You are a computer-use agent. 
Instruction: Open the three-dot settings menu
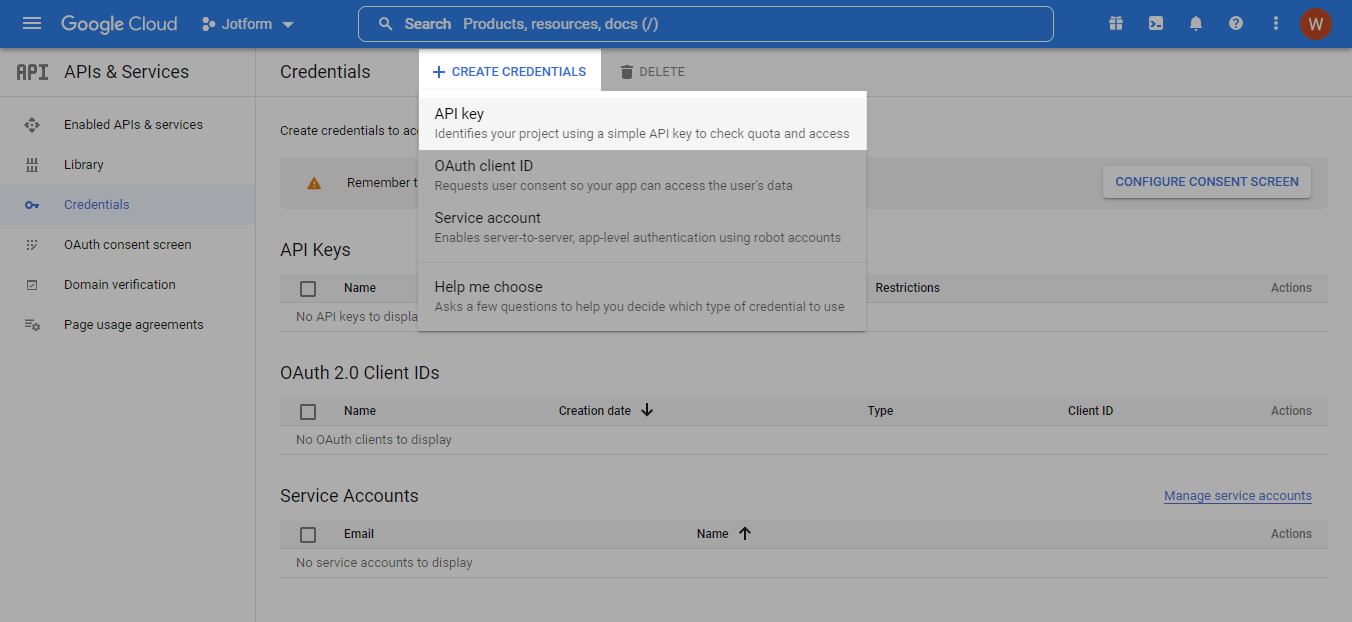point(1275,24)
